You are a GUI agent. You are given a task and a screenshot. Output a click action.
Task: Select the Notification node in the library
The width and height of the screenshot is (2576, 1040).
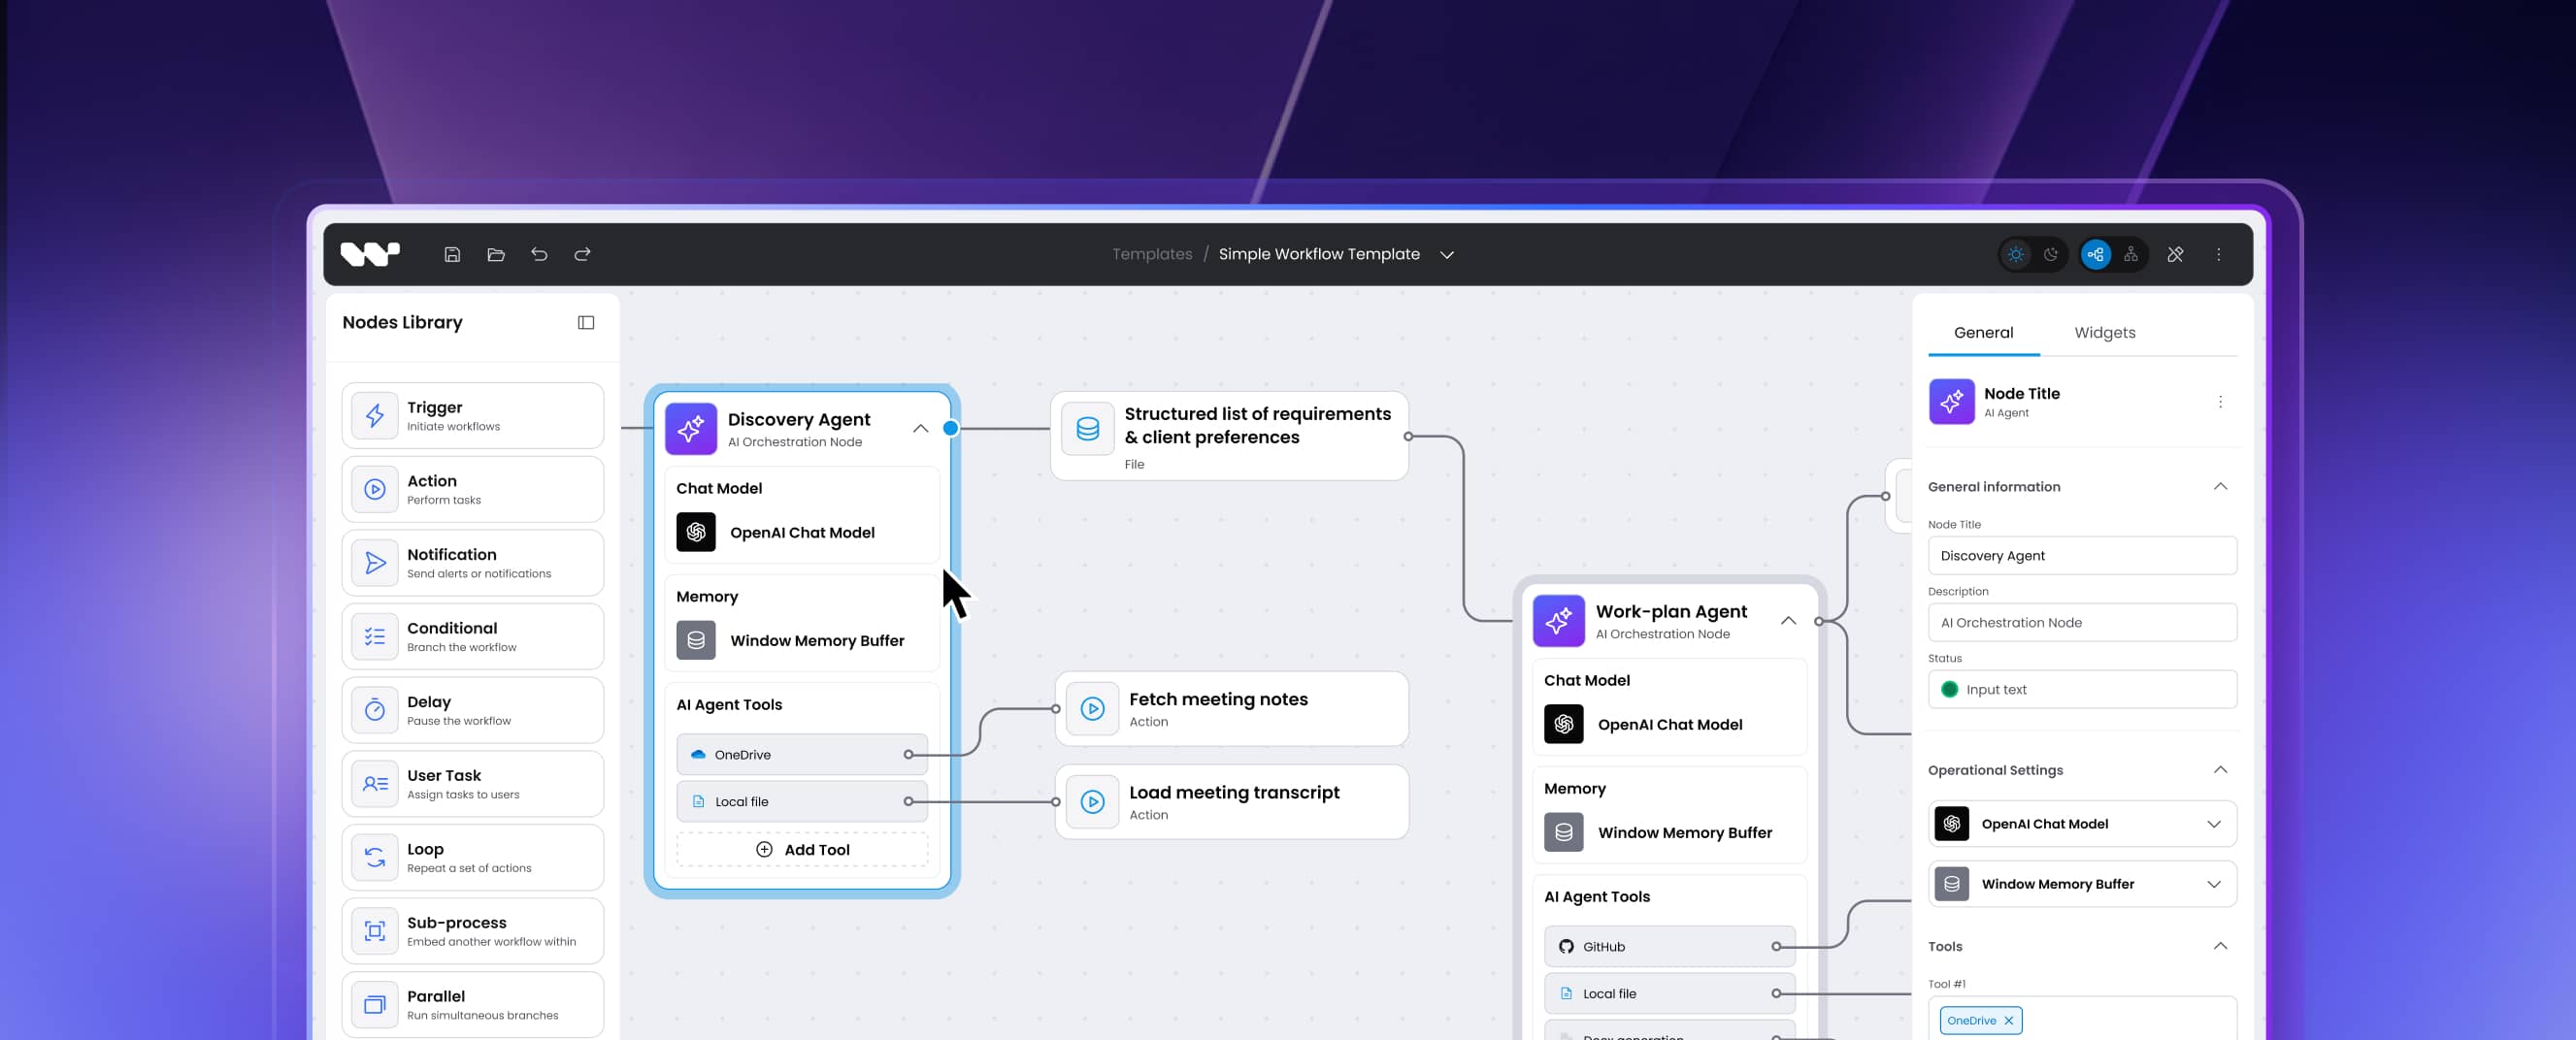tap(472, 562)
